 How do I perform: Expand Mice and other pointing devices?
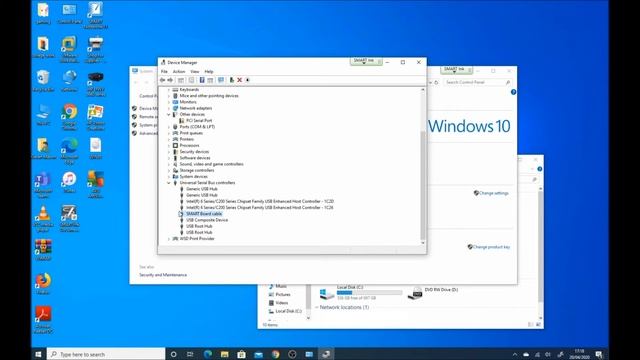pyautogui.click(x=169, y=96)
